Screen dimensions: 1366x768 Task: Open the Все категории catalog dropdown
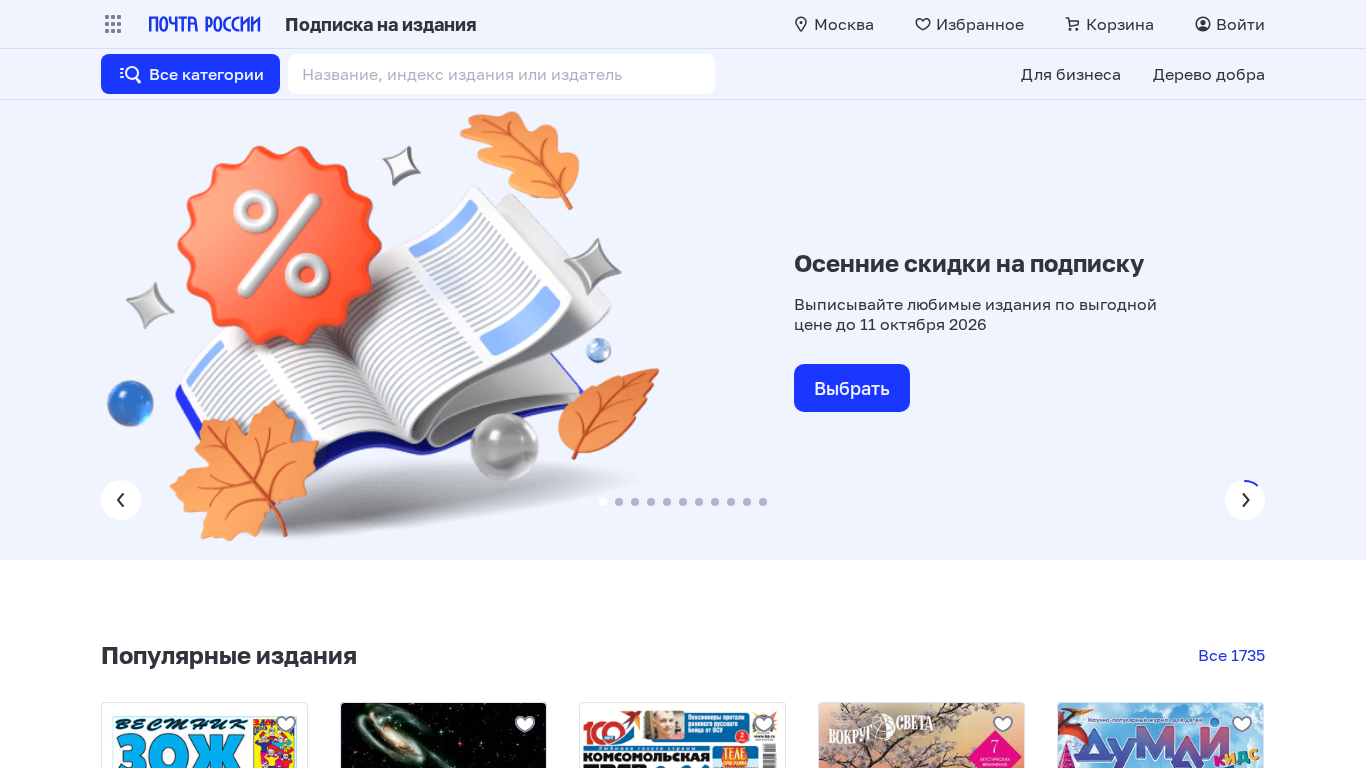pos(190,74)
